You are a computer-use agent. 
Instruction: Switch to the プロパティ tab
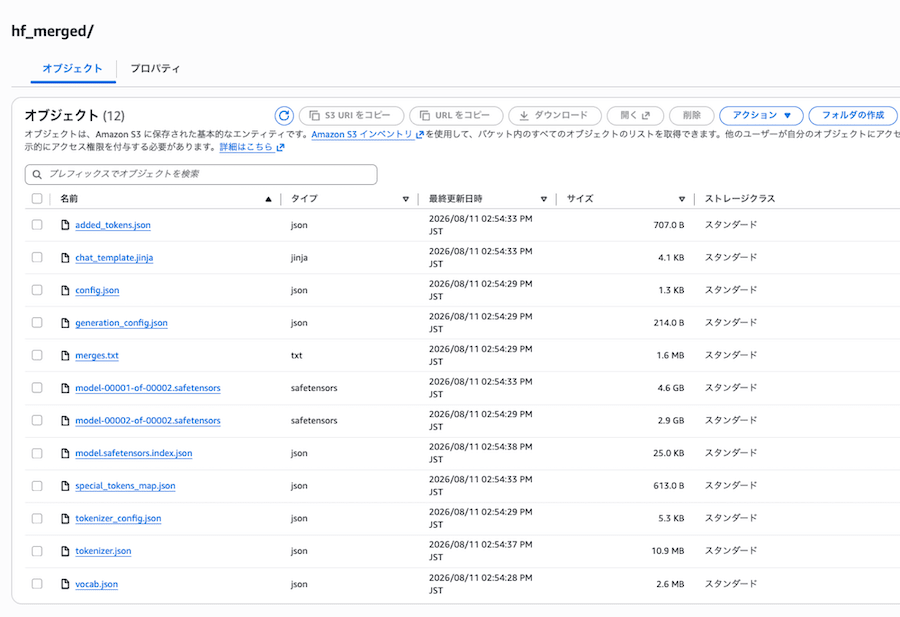(x=155, y=69)
